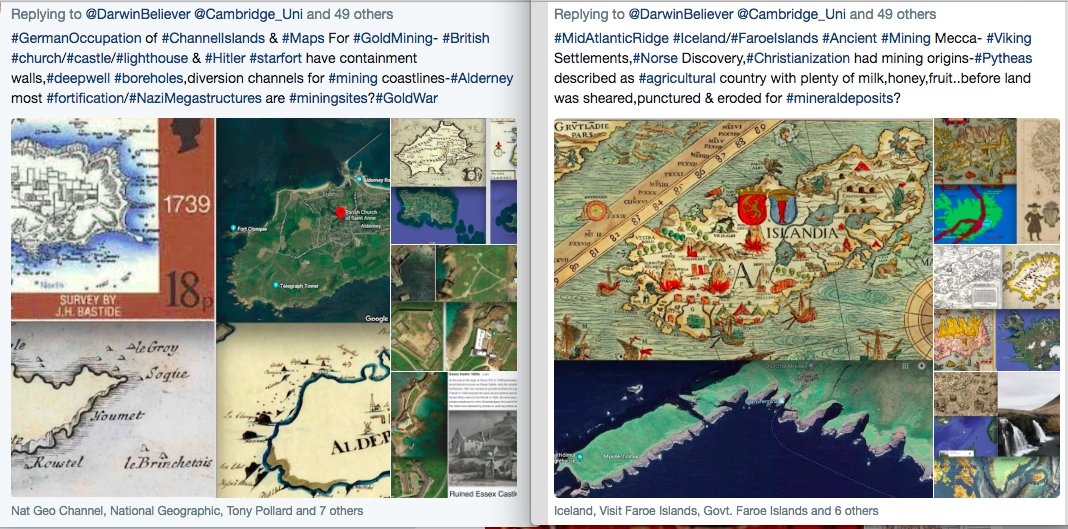The height and width of the screenshot is (529, 1068).
Task: Click the #Christianization hashtag
Action: [x=798, y=59]
